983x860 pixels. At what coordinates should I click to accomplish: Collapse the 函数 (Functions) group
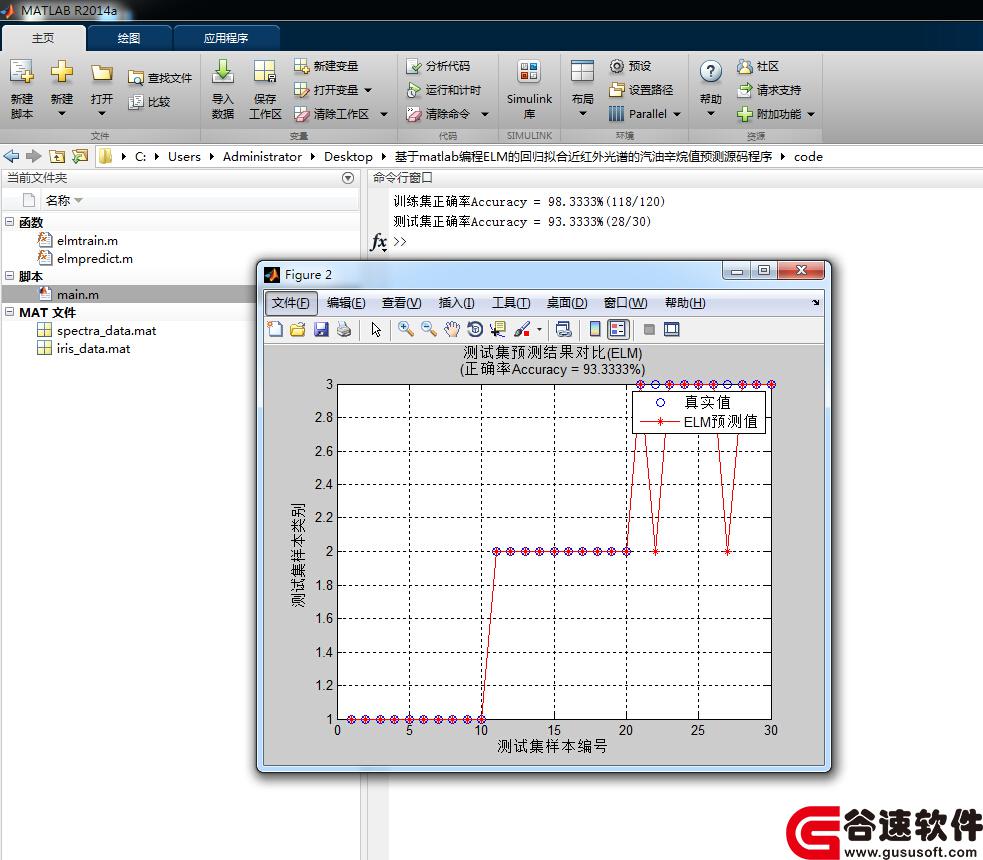coord(9,222)
